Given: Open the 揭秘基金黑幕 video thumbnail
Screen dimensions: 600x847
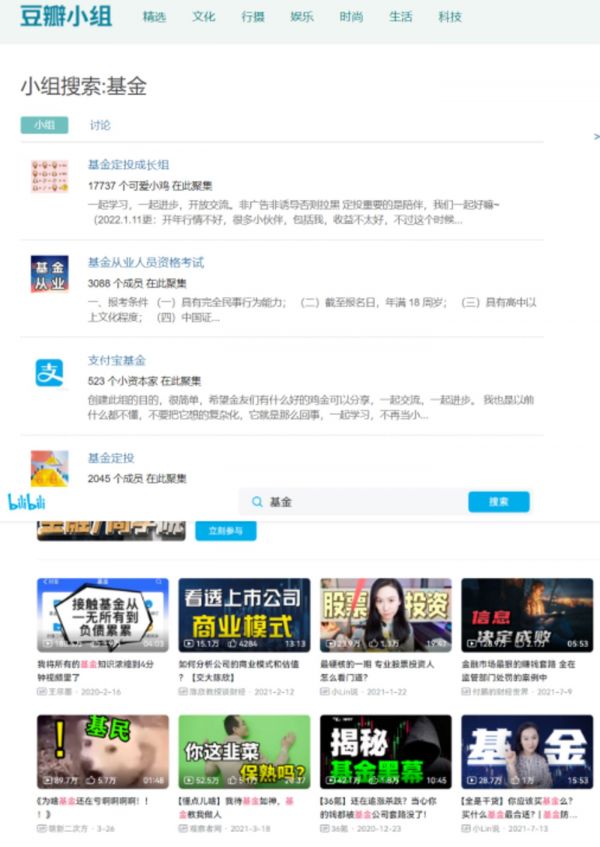Looking at the screenshot, I should [385, 750].
